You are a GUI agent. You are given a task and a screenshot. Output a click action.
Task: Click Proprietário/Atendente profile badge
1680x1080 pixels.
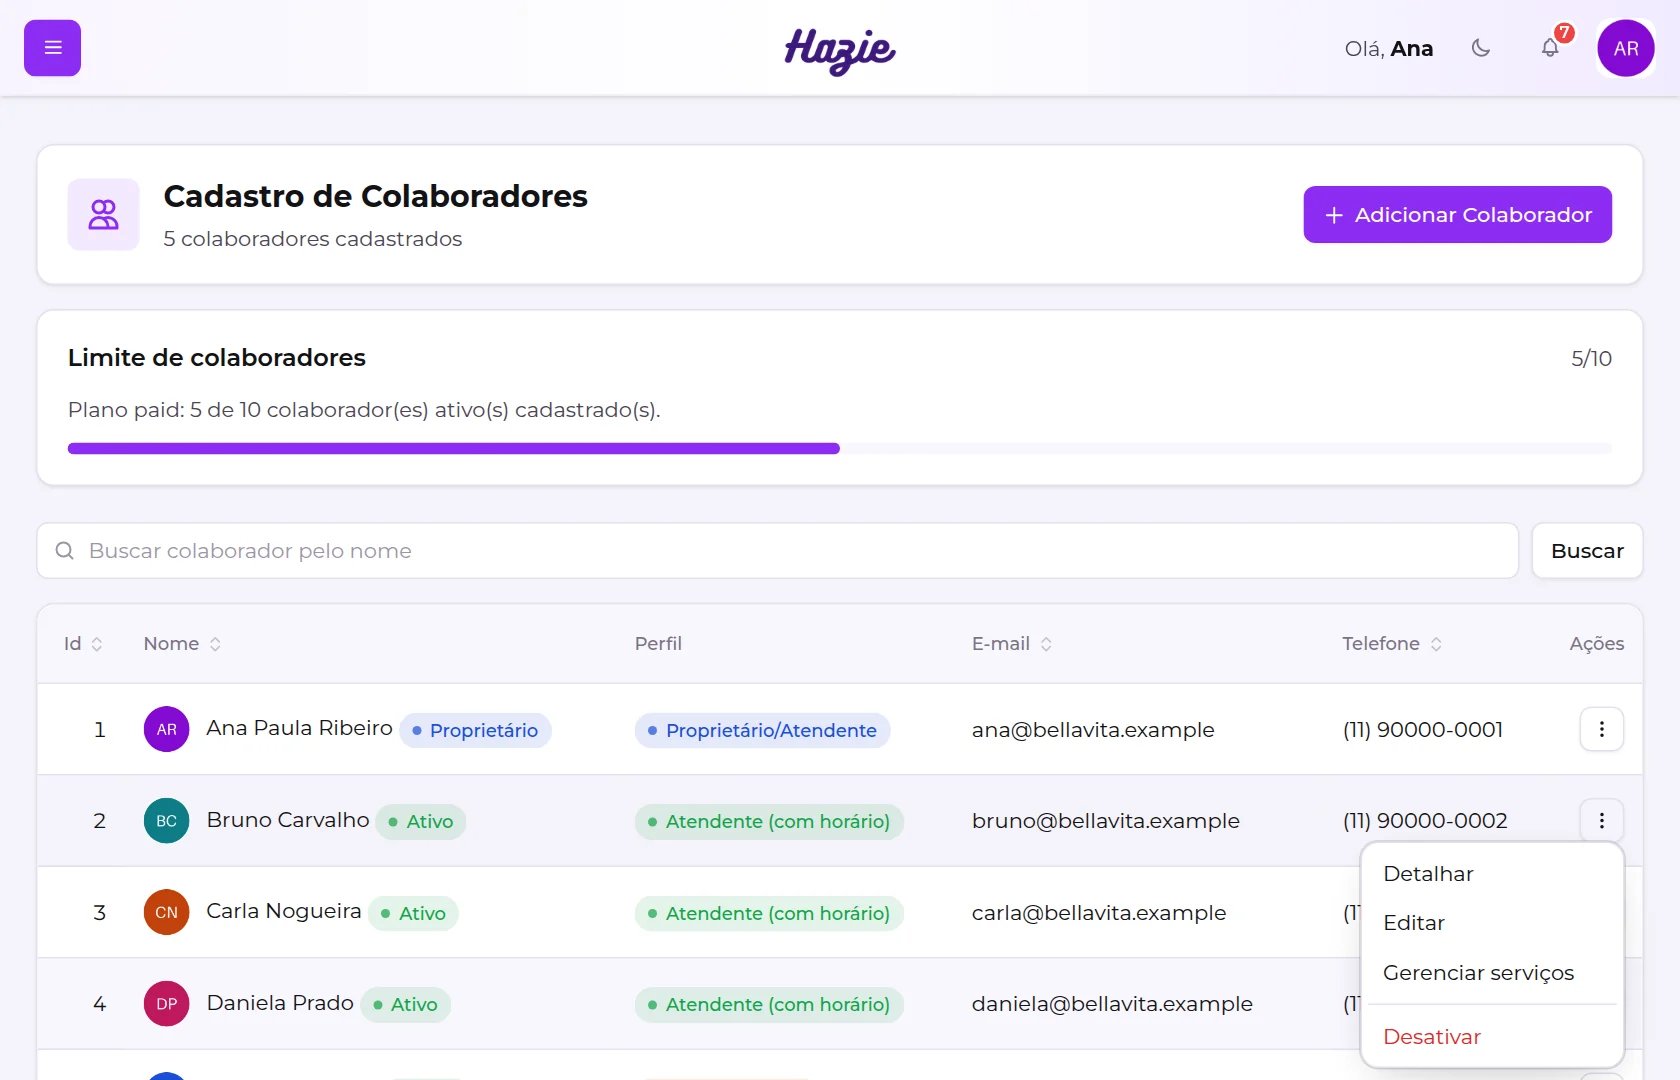(x=762, y=730)
